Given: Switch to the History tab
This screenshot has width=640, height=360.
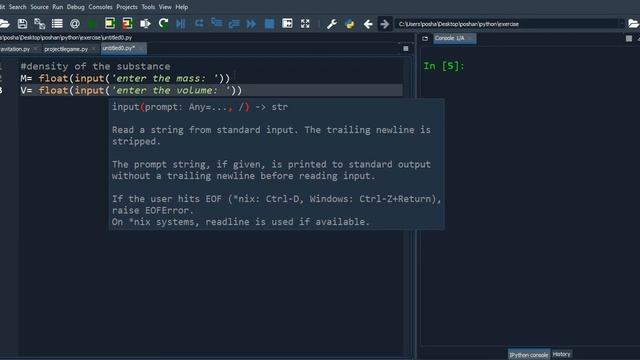Looking at the screenshot, I should click(x=561, y=354).
